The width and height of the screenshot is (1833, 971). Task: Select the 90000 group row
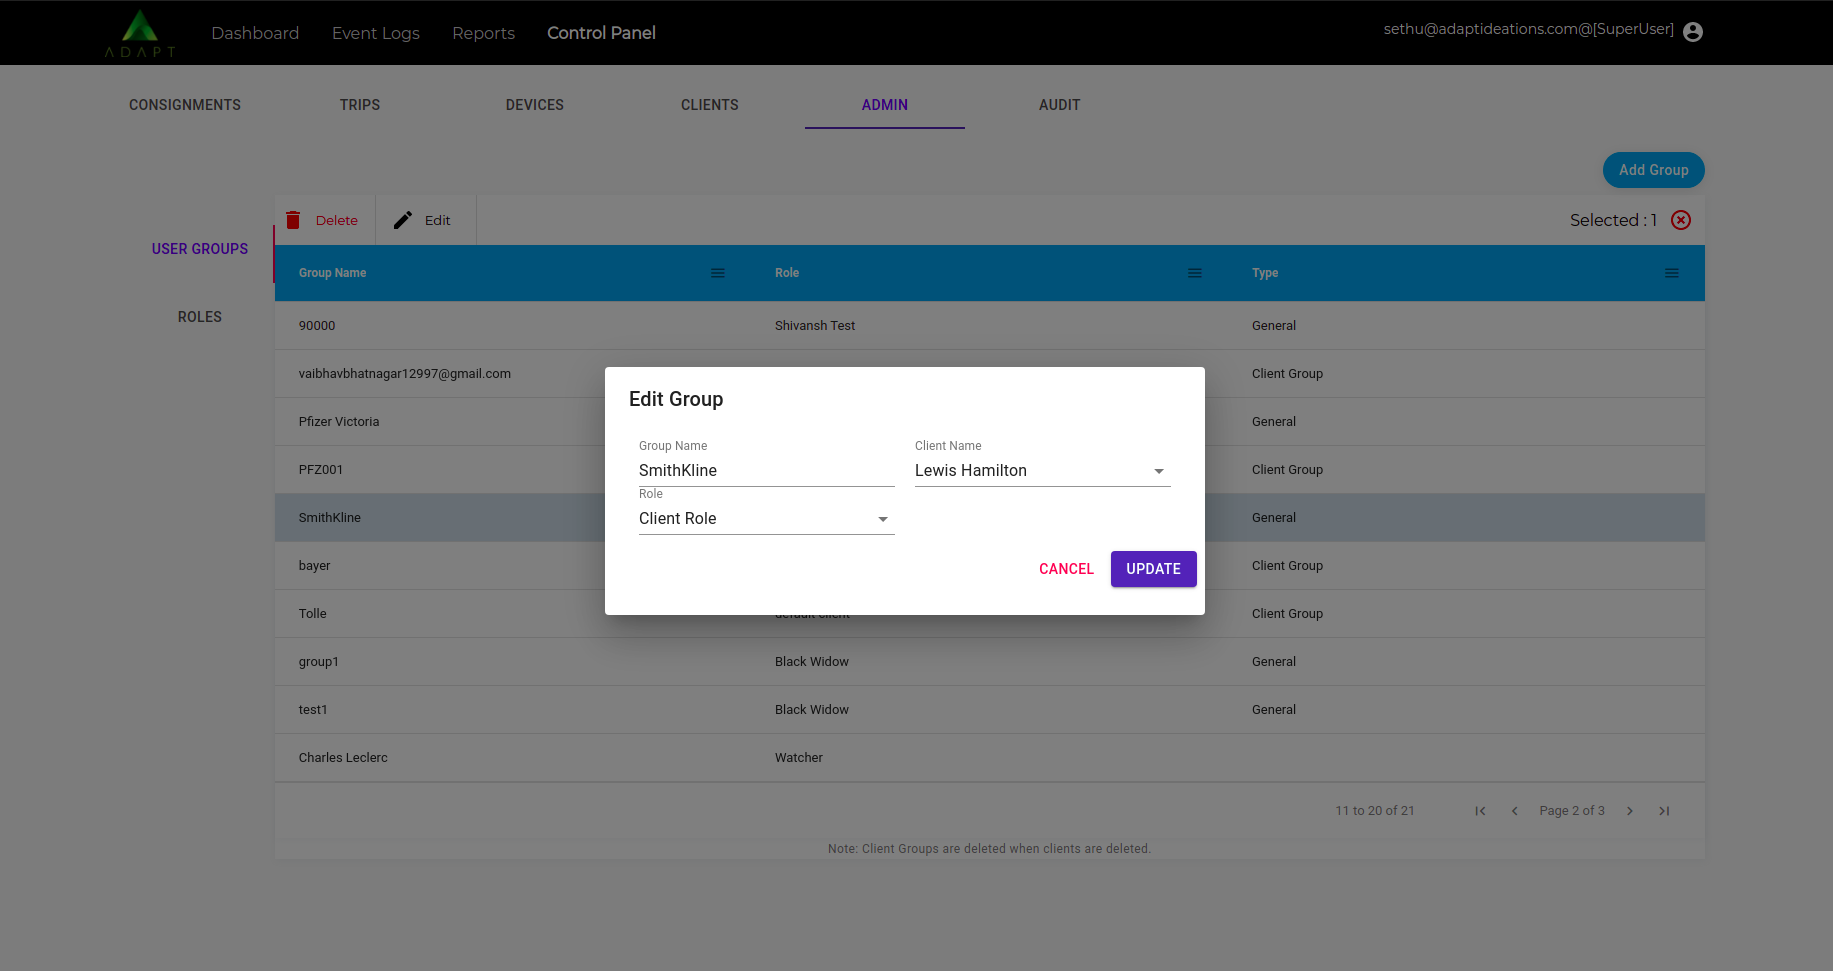click(989, 326)
